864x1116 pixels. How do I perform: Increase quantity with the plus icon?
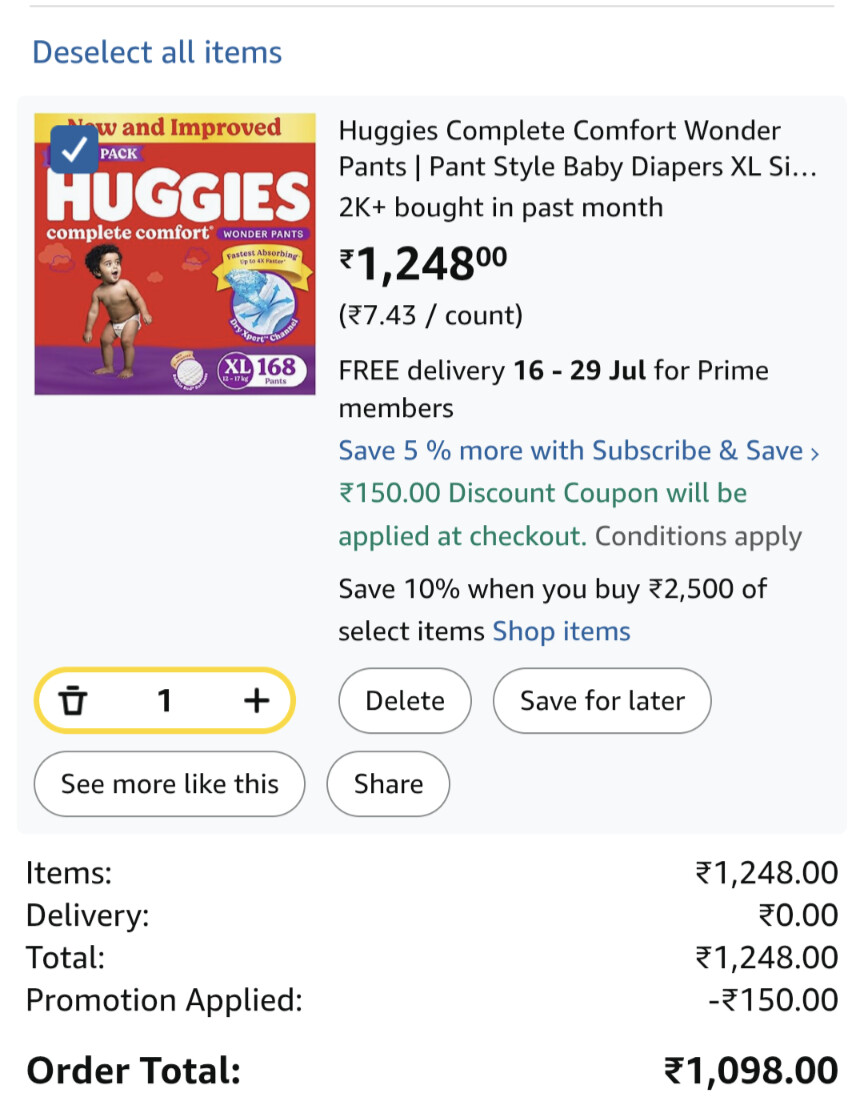(256, 700)
